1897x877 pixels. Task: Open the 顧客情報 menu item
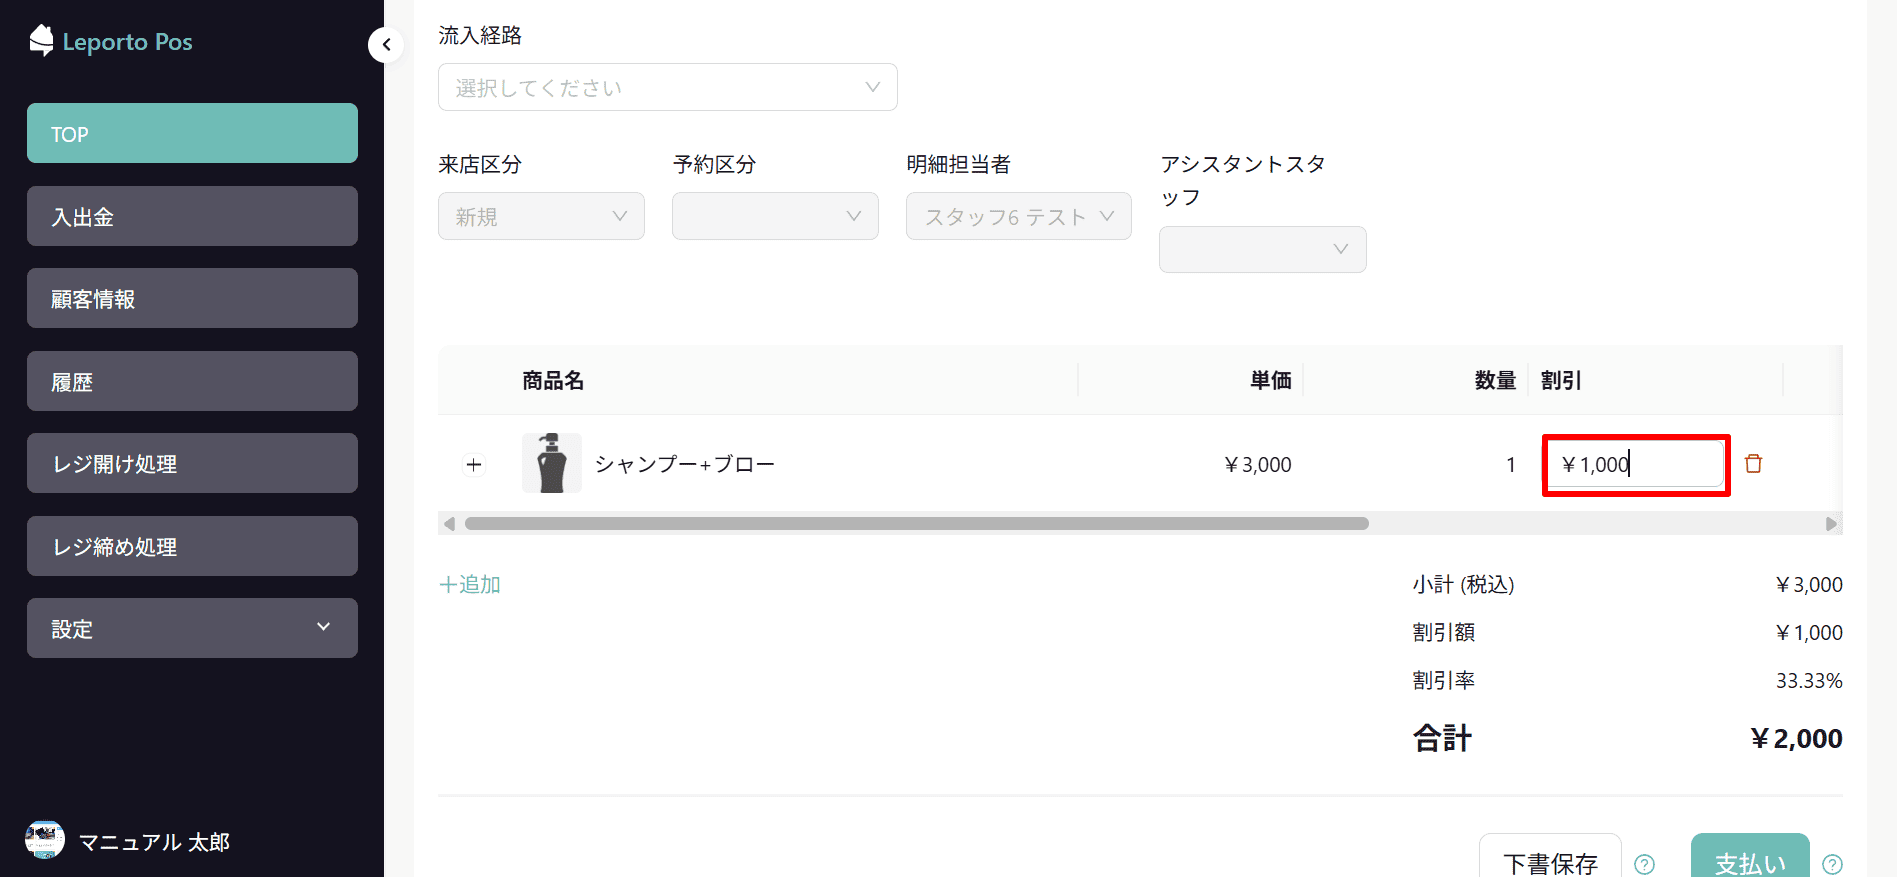coord(192,298)
